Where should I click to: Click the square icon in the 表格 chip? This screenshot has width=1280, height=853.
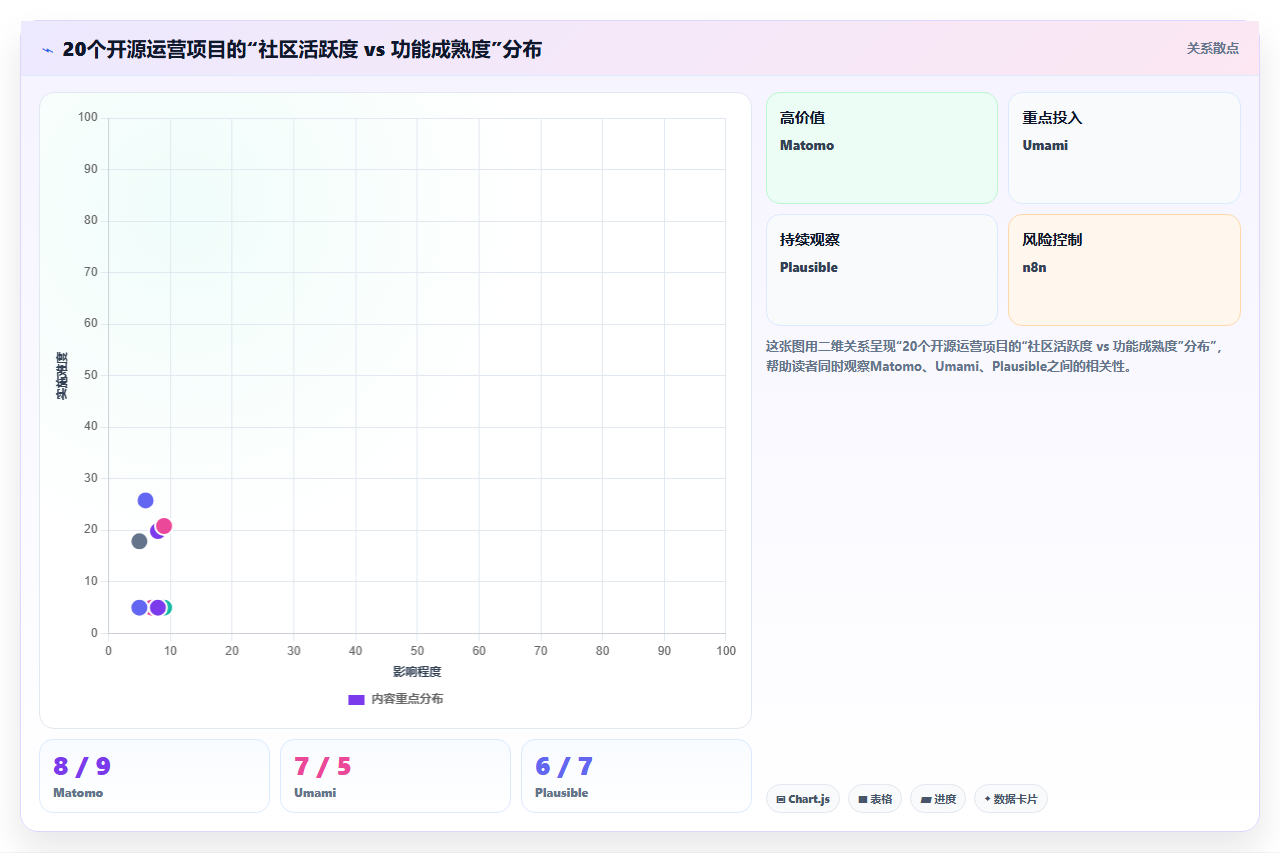[862, 799]
